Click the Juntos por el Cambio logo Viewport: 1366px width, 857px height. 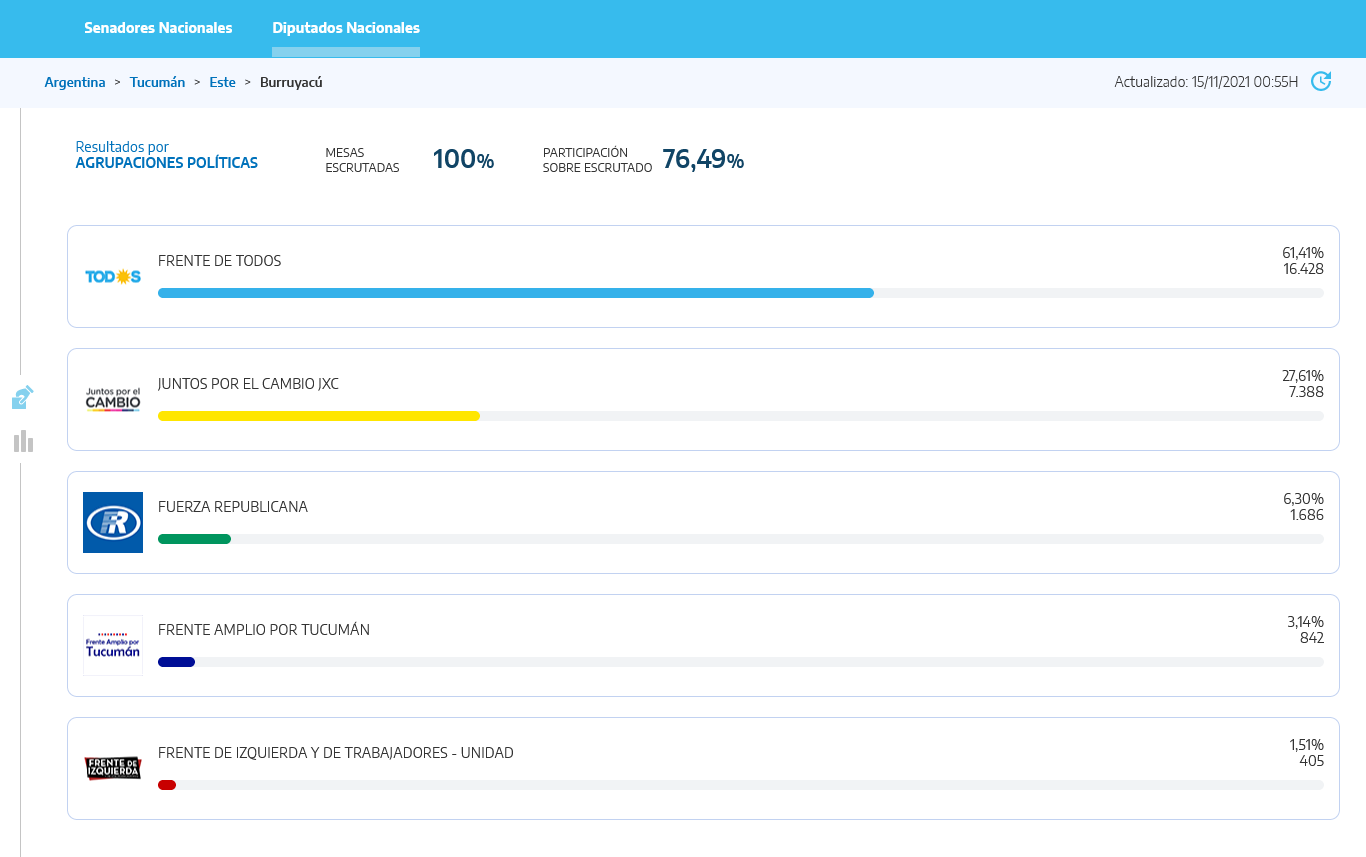[x=113, y=400]
